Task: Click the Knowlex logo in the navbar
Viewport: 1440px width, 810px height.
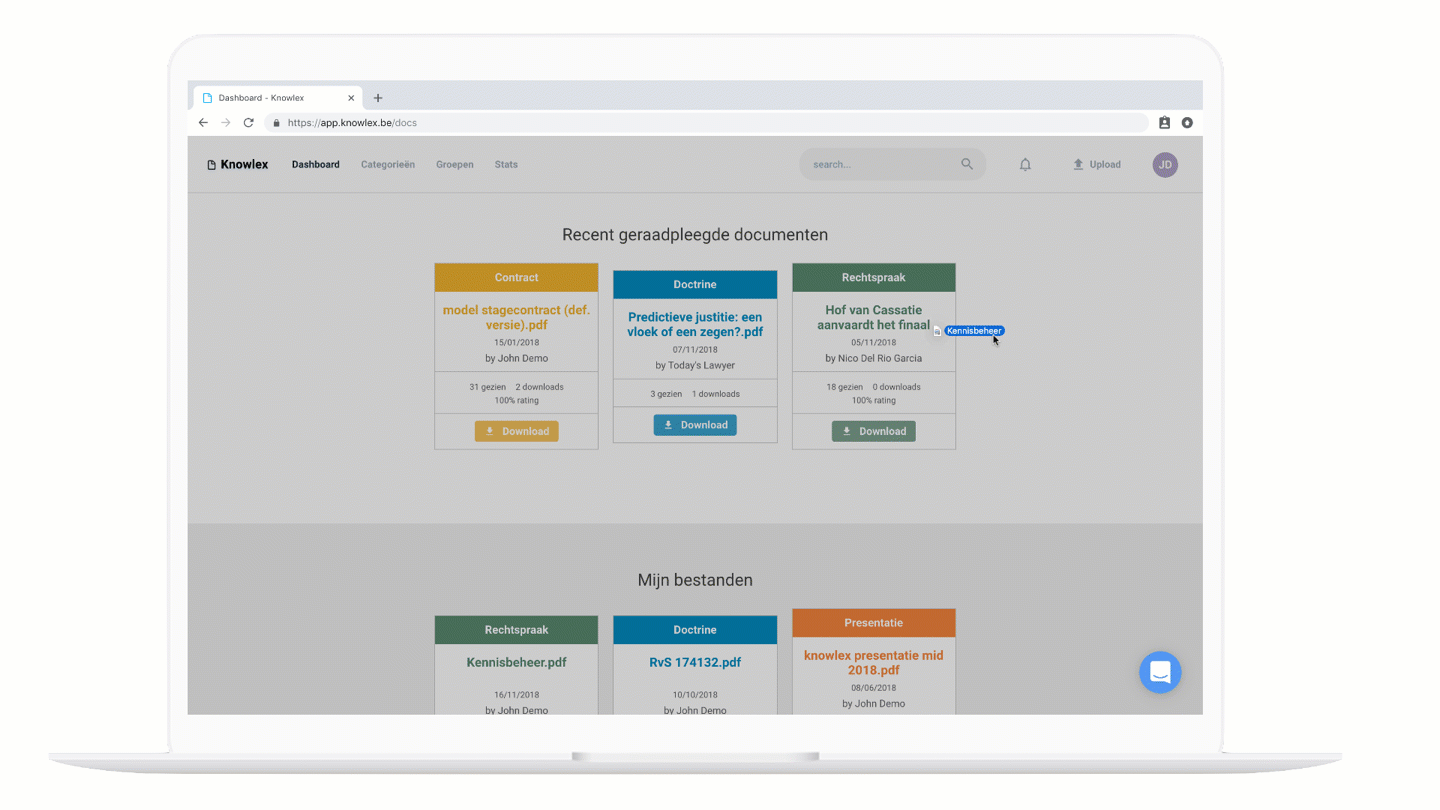Action: (238, 164)
